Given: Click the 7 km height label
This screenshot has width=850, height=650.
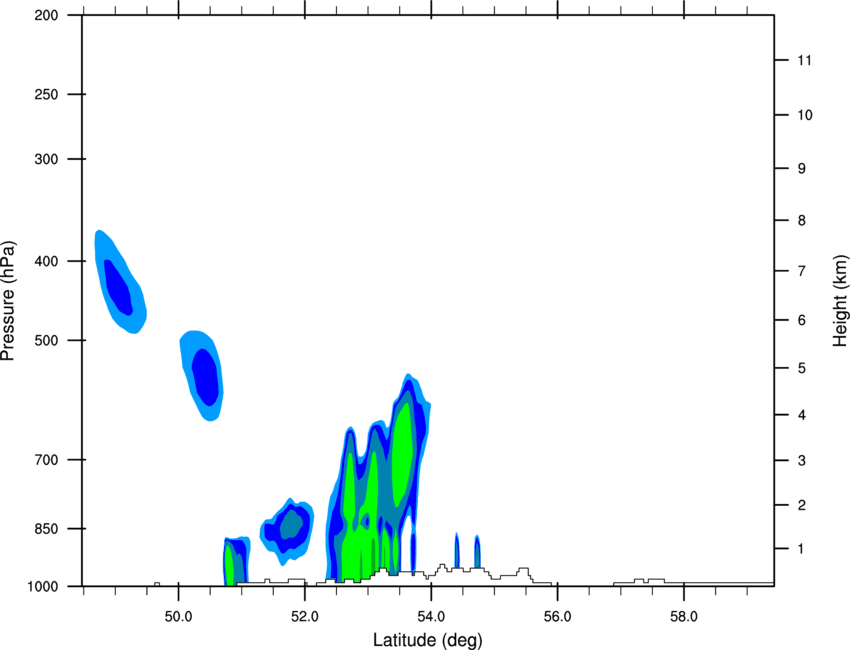Looking at the screenshot, I should 801,271.
